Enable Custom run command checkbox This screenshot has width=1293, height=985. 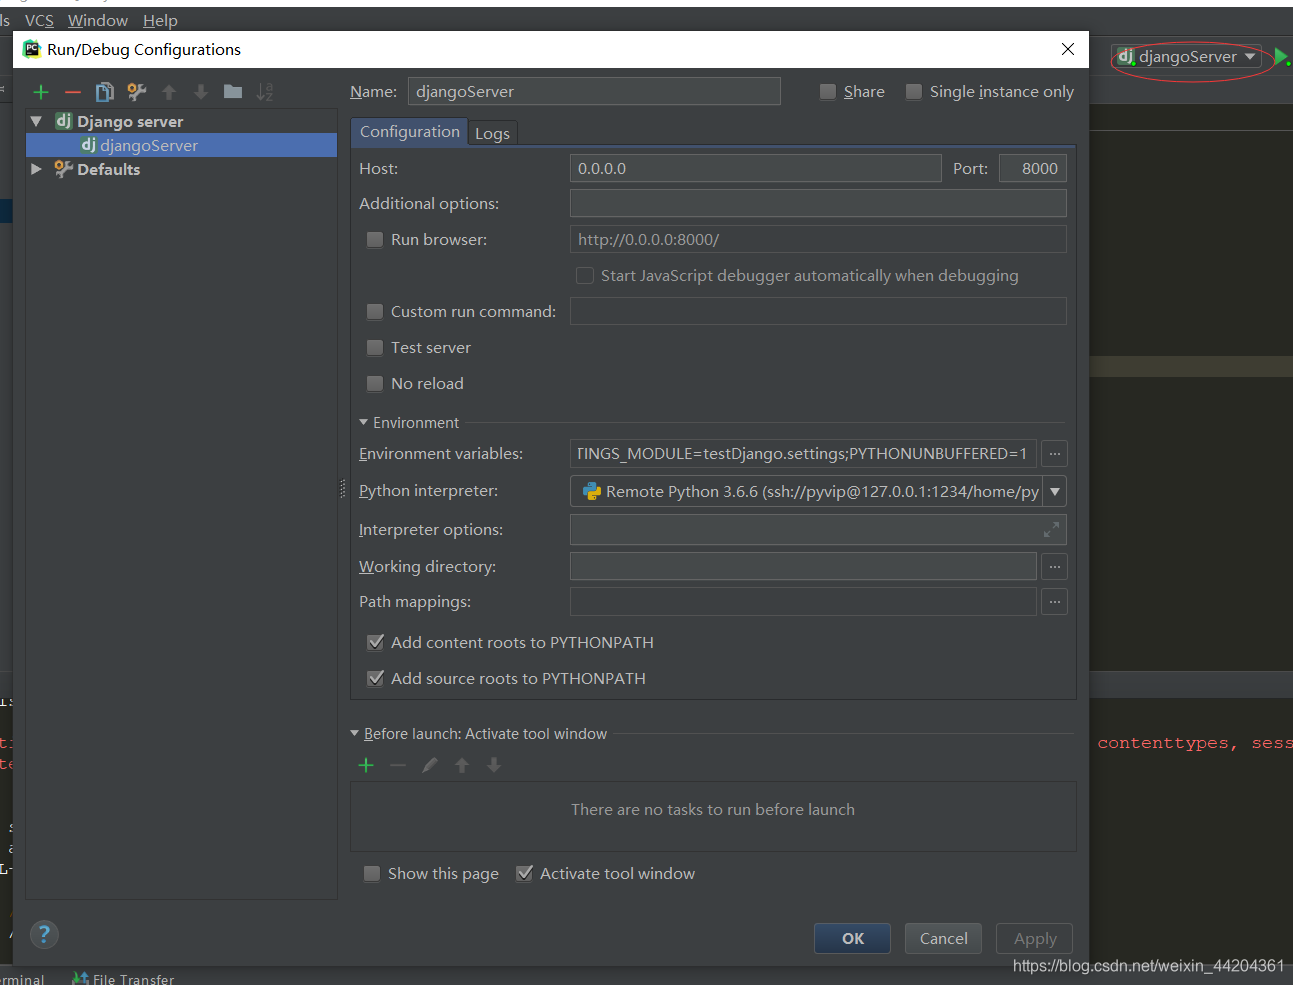(x=375, y=312)
